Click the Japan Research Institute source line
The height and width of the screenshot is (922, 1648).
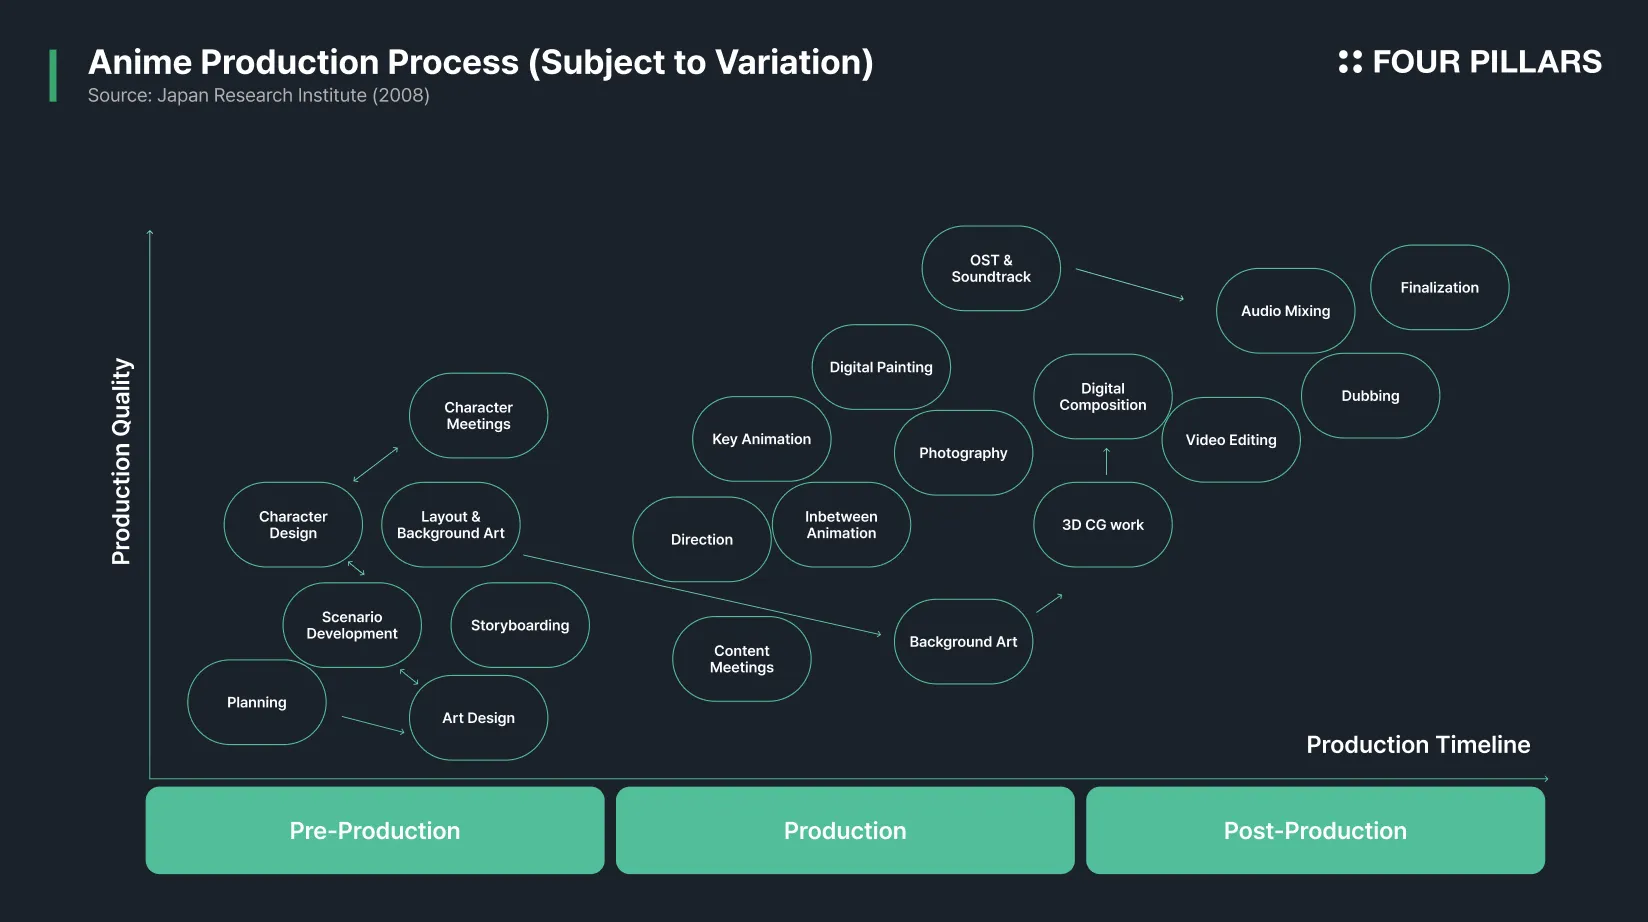pyautogui.click(x=259, y=96)
